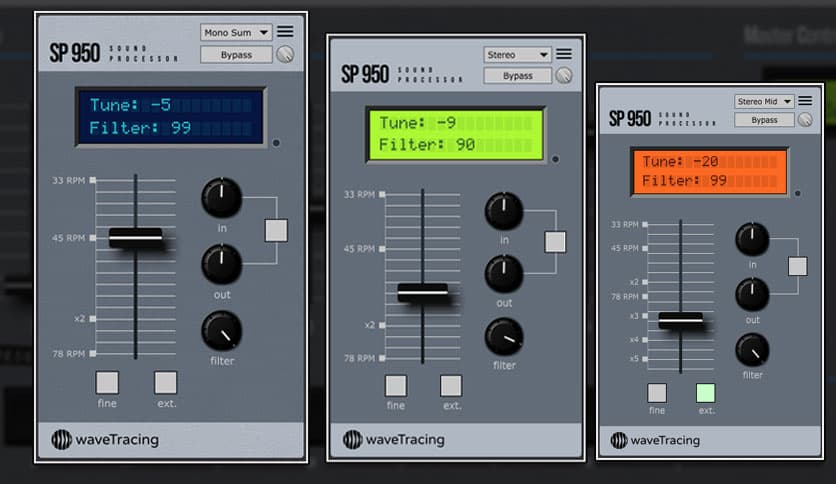Open the Stereo mode dropdown
The image size is (836, 484).
tap(518, 54)
